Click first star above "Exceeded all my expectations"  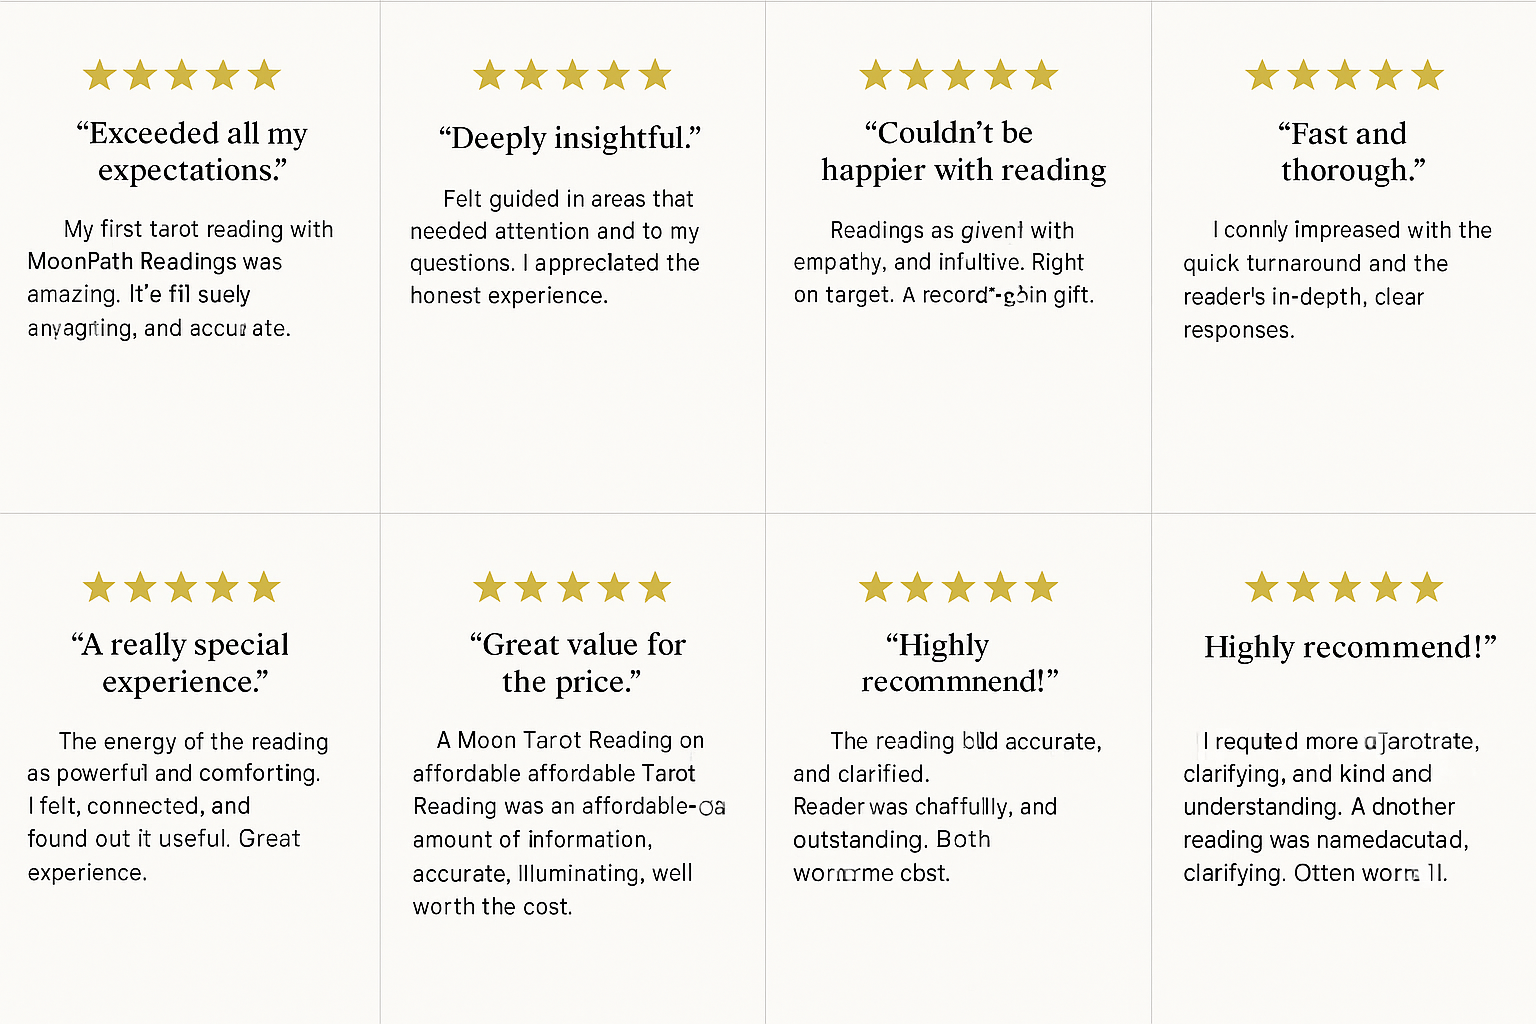[x=99, y=75]
